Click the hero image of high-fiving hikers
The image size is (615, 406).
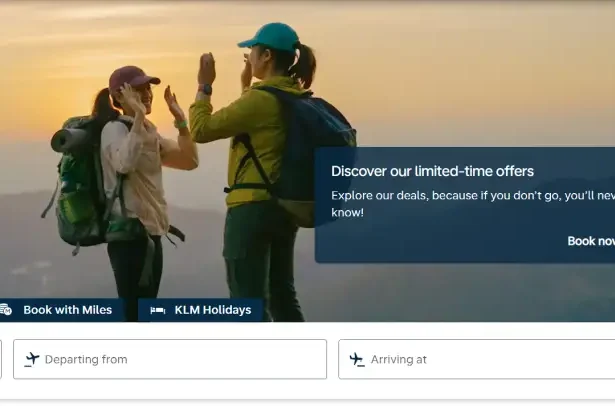400,80
